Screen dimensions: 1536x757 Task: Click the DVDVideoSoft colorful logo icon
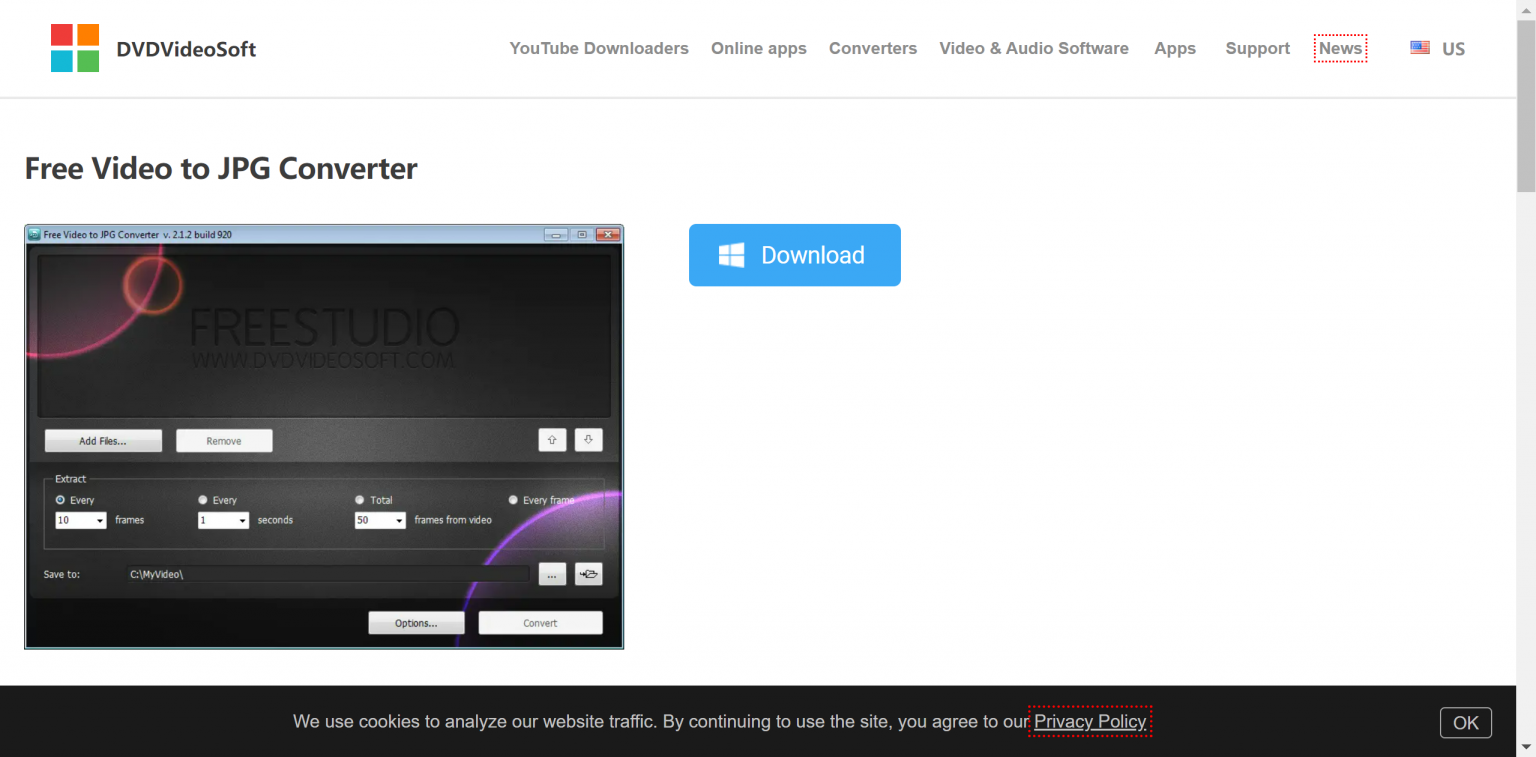[x=75, y=48]
